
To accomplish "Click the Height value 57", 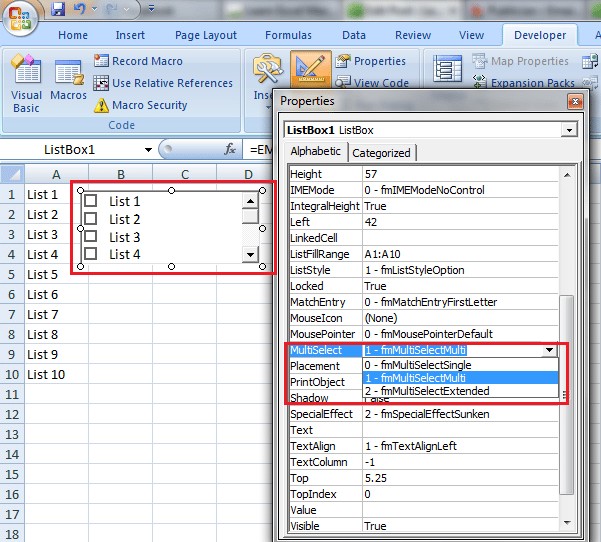I will [460, 174].
